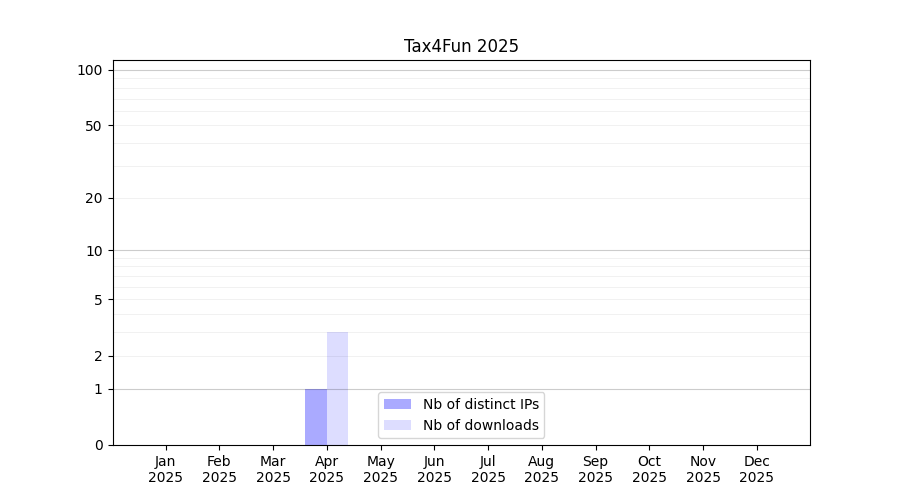Click the April distinct IPs bar
This screenshot has width=900, height=500.
[316, 417]
